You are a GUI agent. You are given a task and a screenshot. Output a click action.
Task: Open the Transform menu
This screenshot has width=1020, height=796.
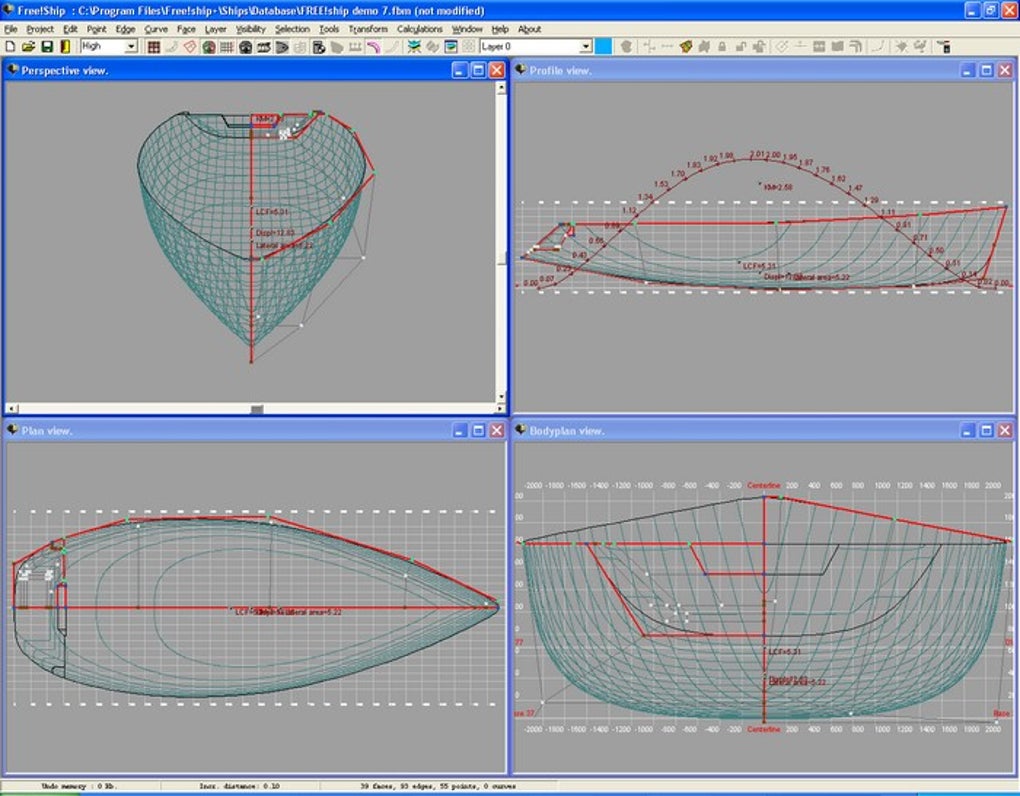pyautogui.click(x=368, y=29)
